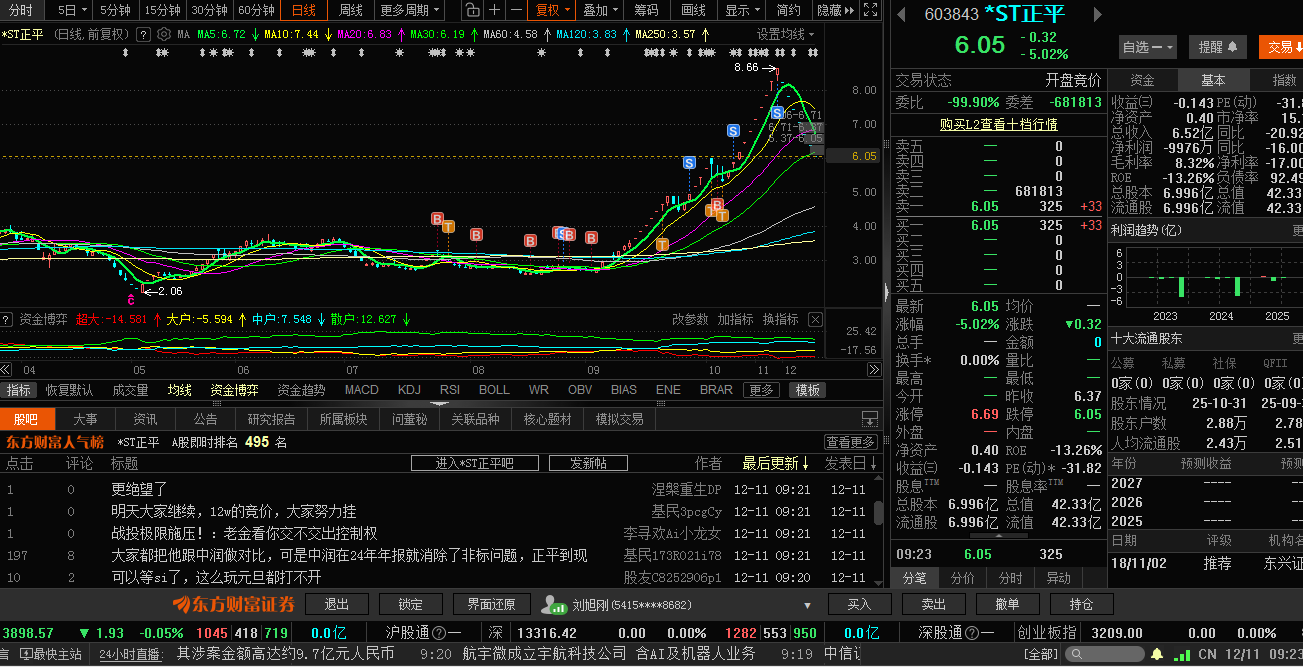Image resolution: width=1303 pixels, height=668 pixels.
Task: Toggle the KDJ indicator
Action: click(409, 390)
